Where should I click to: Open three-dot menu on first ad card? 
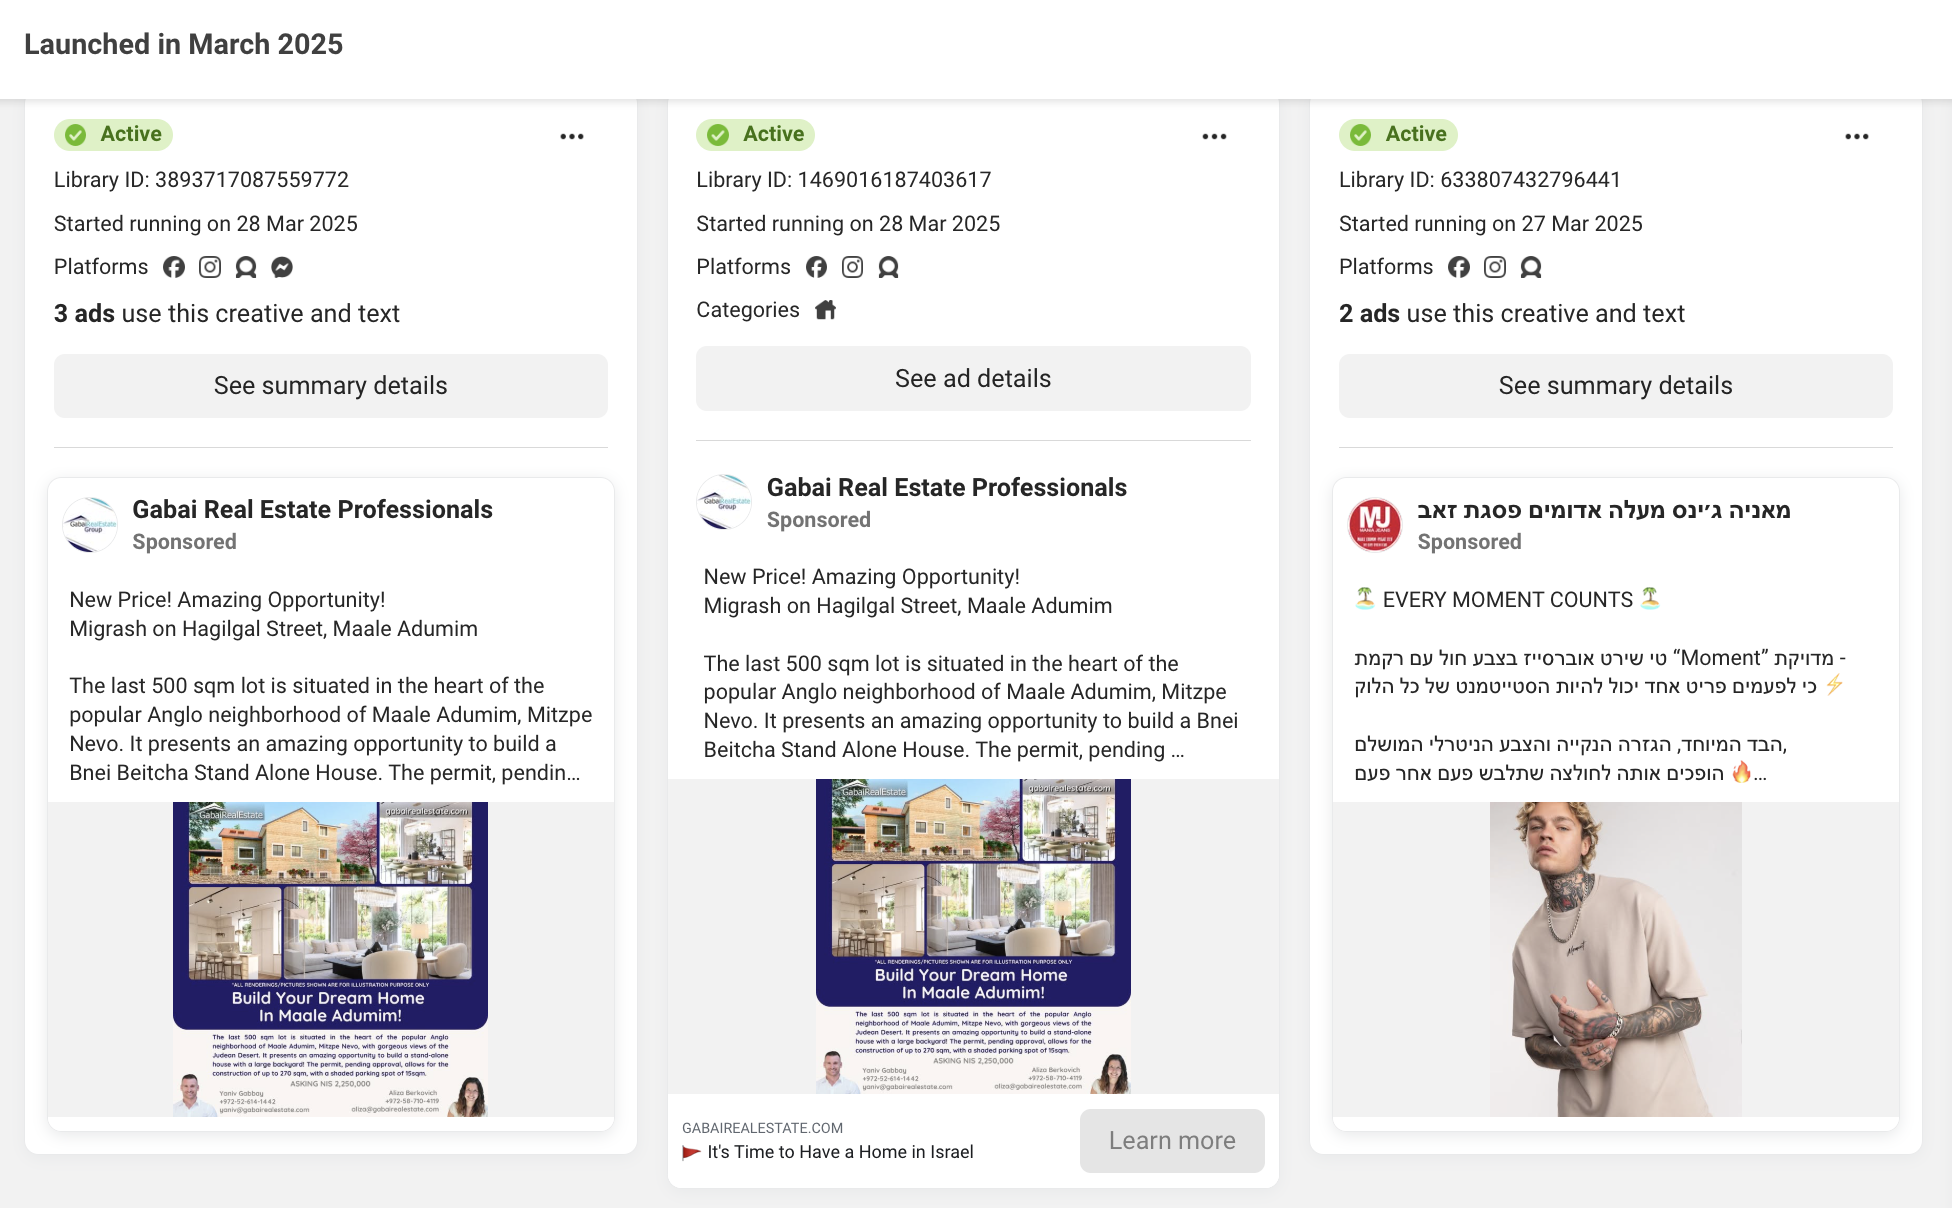pyautogui.click(x=572, y=136)
